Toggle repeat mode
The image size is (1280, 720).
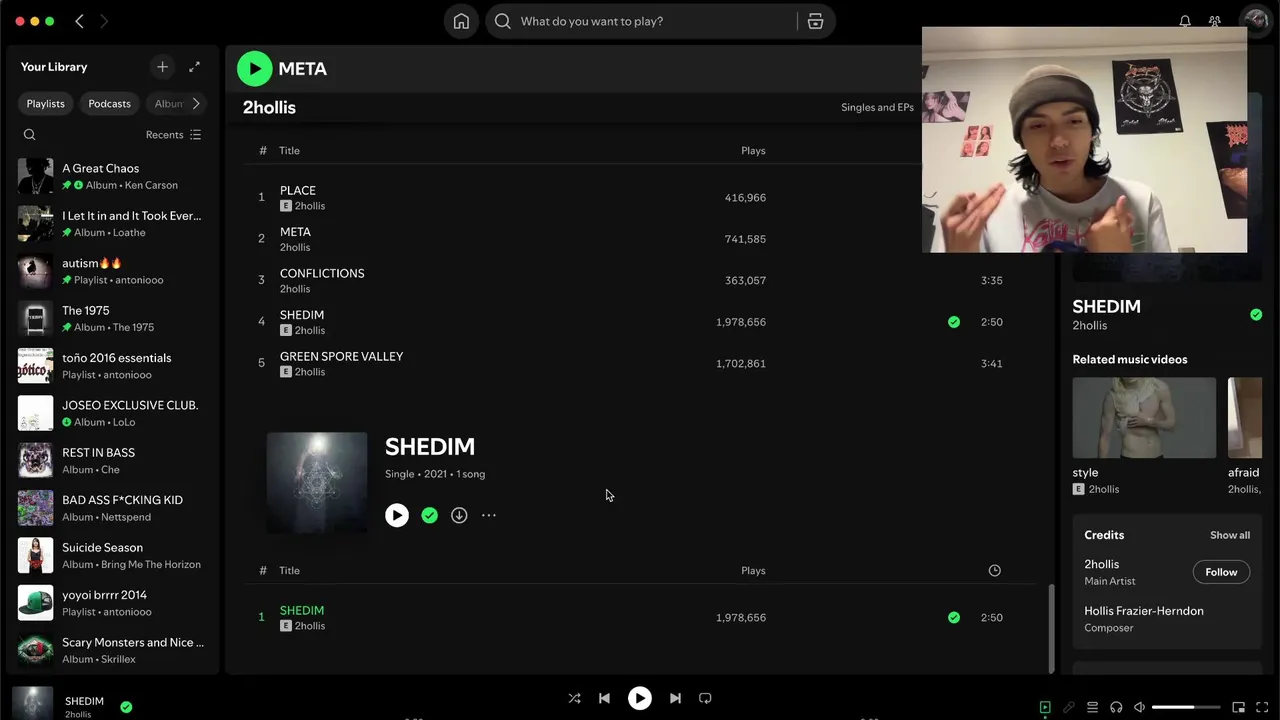[x=705, y=698]
